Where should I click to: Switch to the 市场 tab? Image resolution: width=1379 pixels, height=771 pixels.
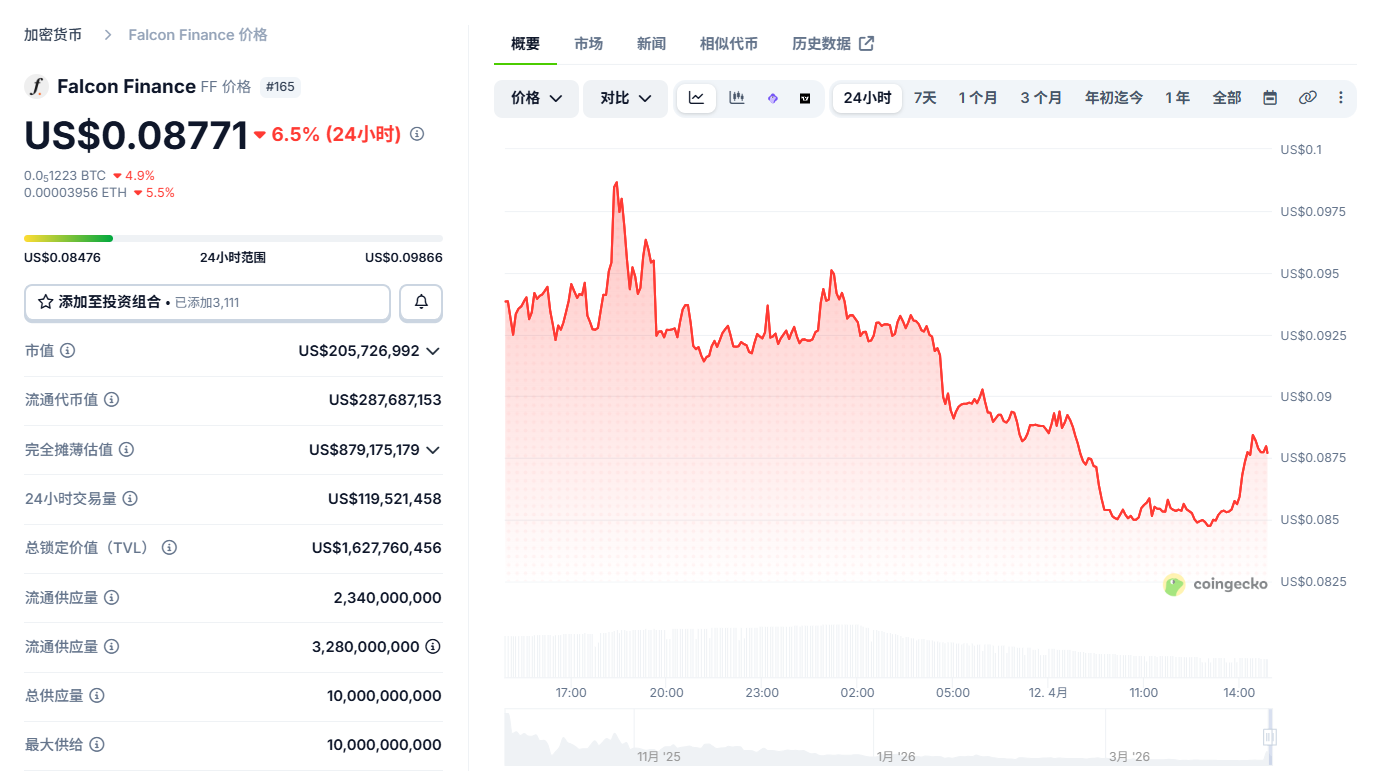[x=589, y=44]
